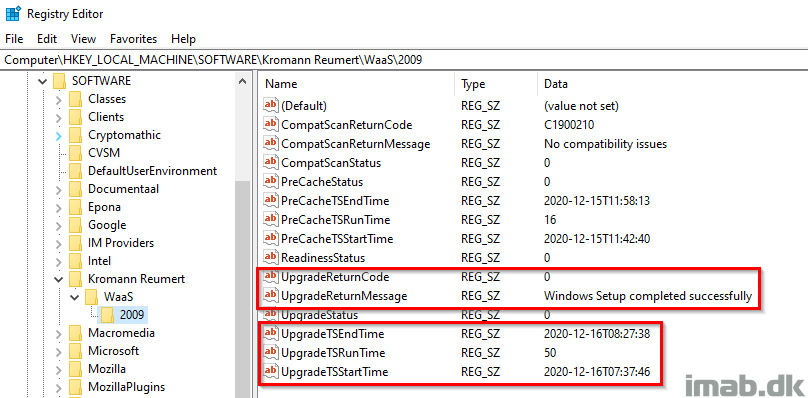The width and height of the screenshot is (808, 398).
Task: Click the registry path address bar
Action: 404,59
